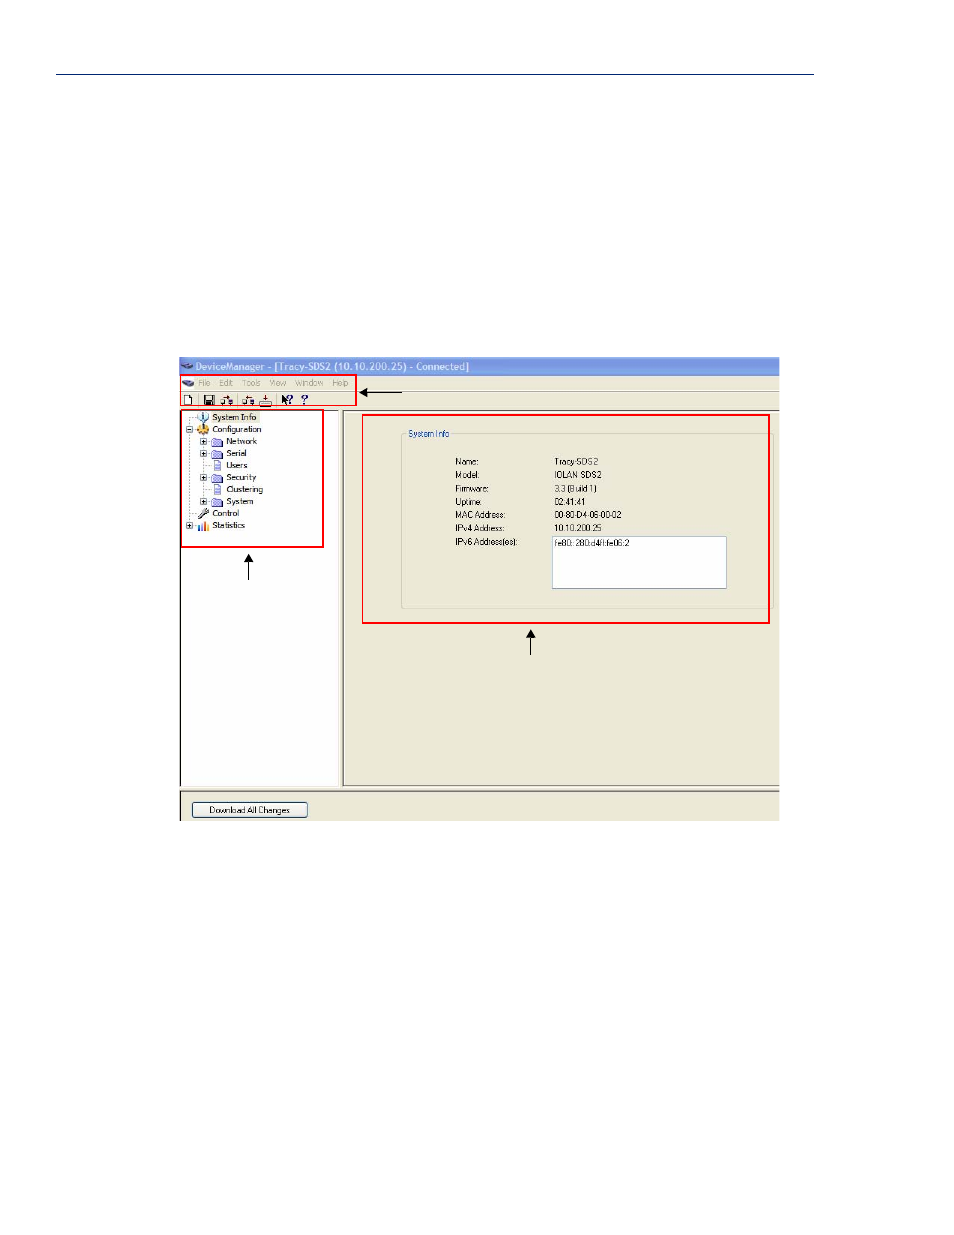Screen dimensions: 954x1235
Task: Click the MAC Address value 00-80-D4-06-00-02
Action: [588, 515]
